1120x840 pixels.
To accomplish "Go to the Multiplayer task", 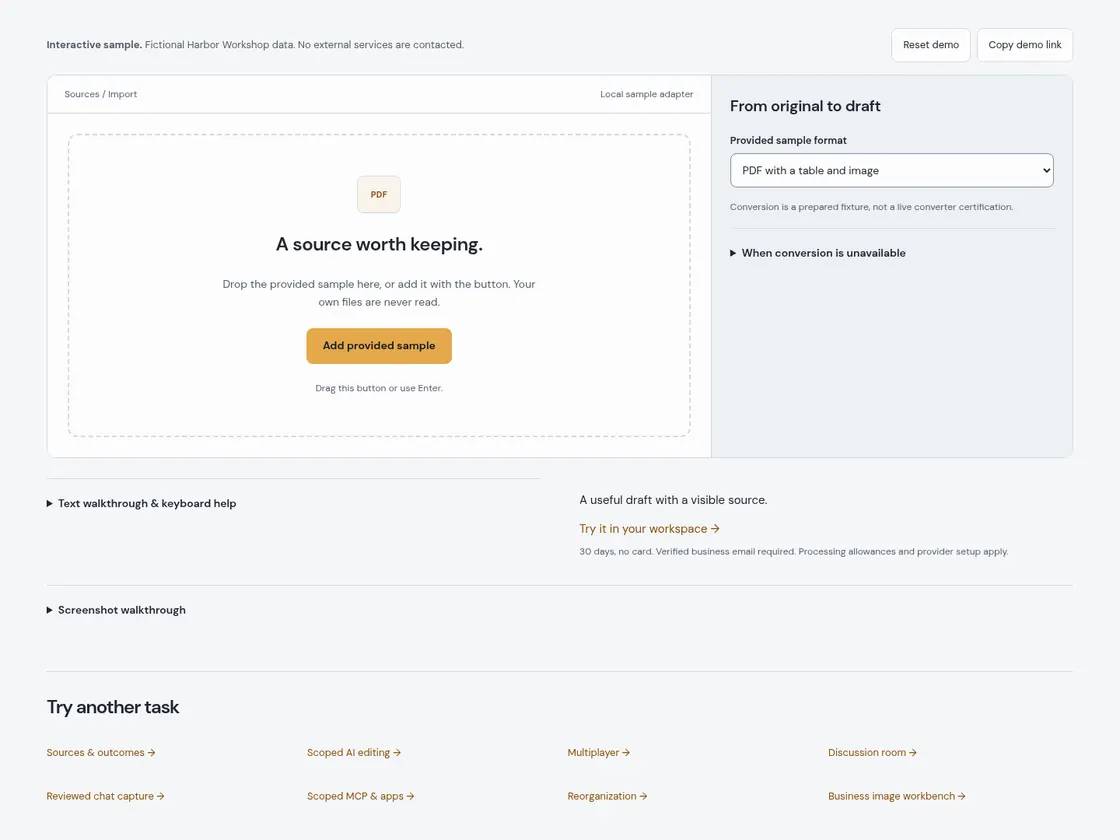I will (599, 753).
